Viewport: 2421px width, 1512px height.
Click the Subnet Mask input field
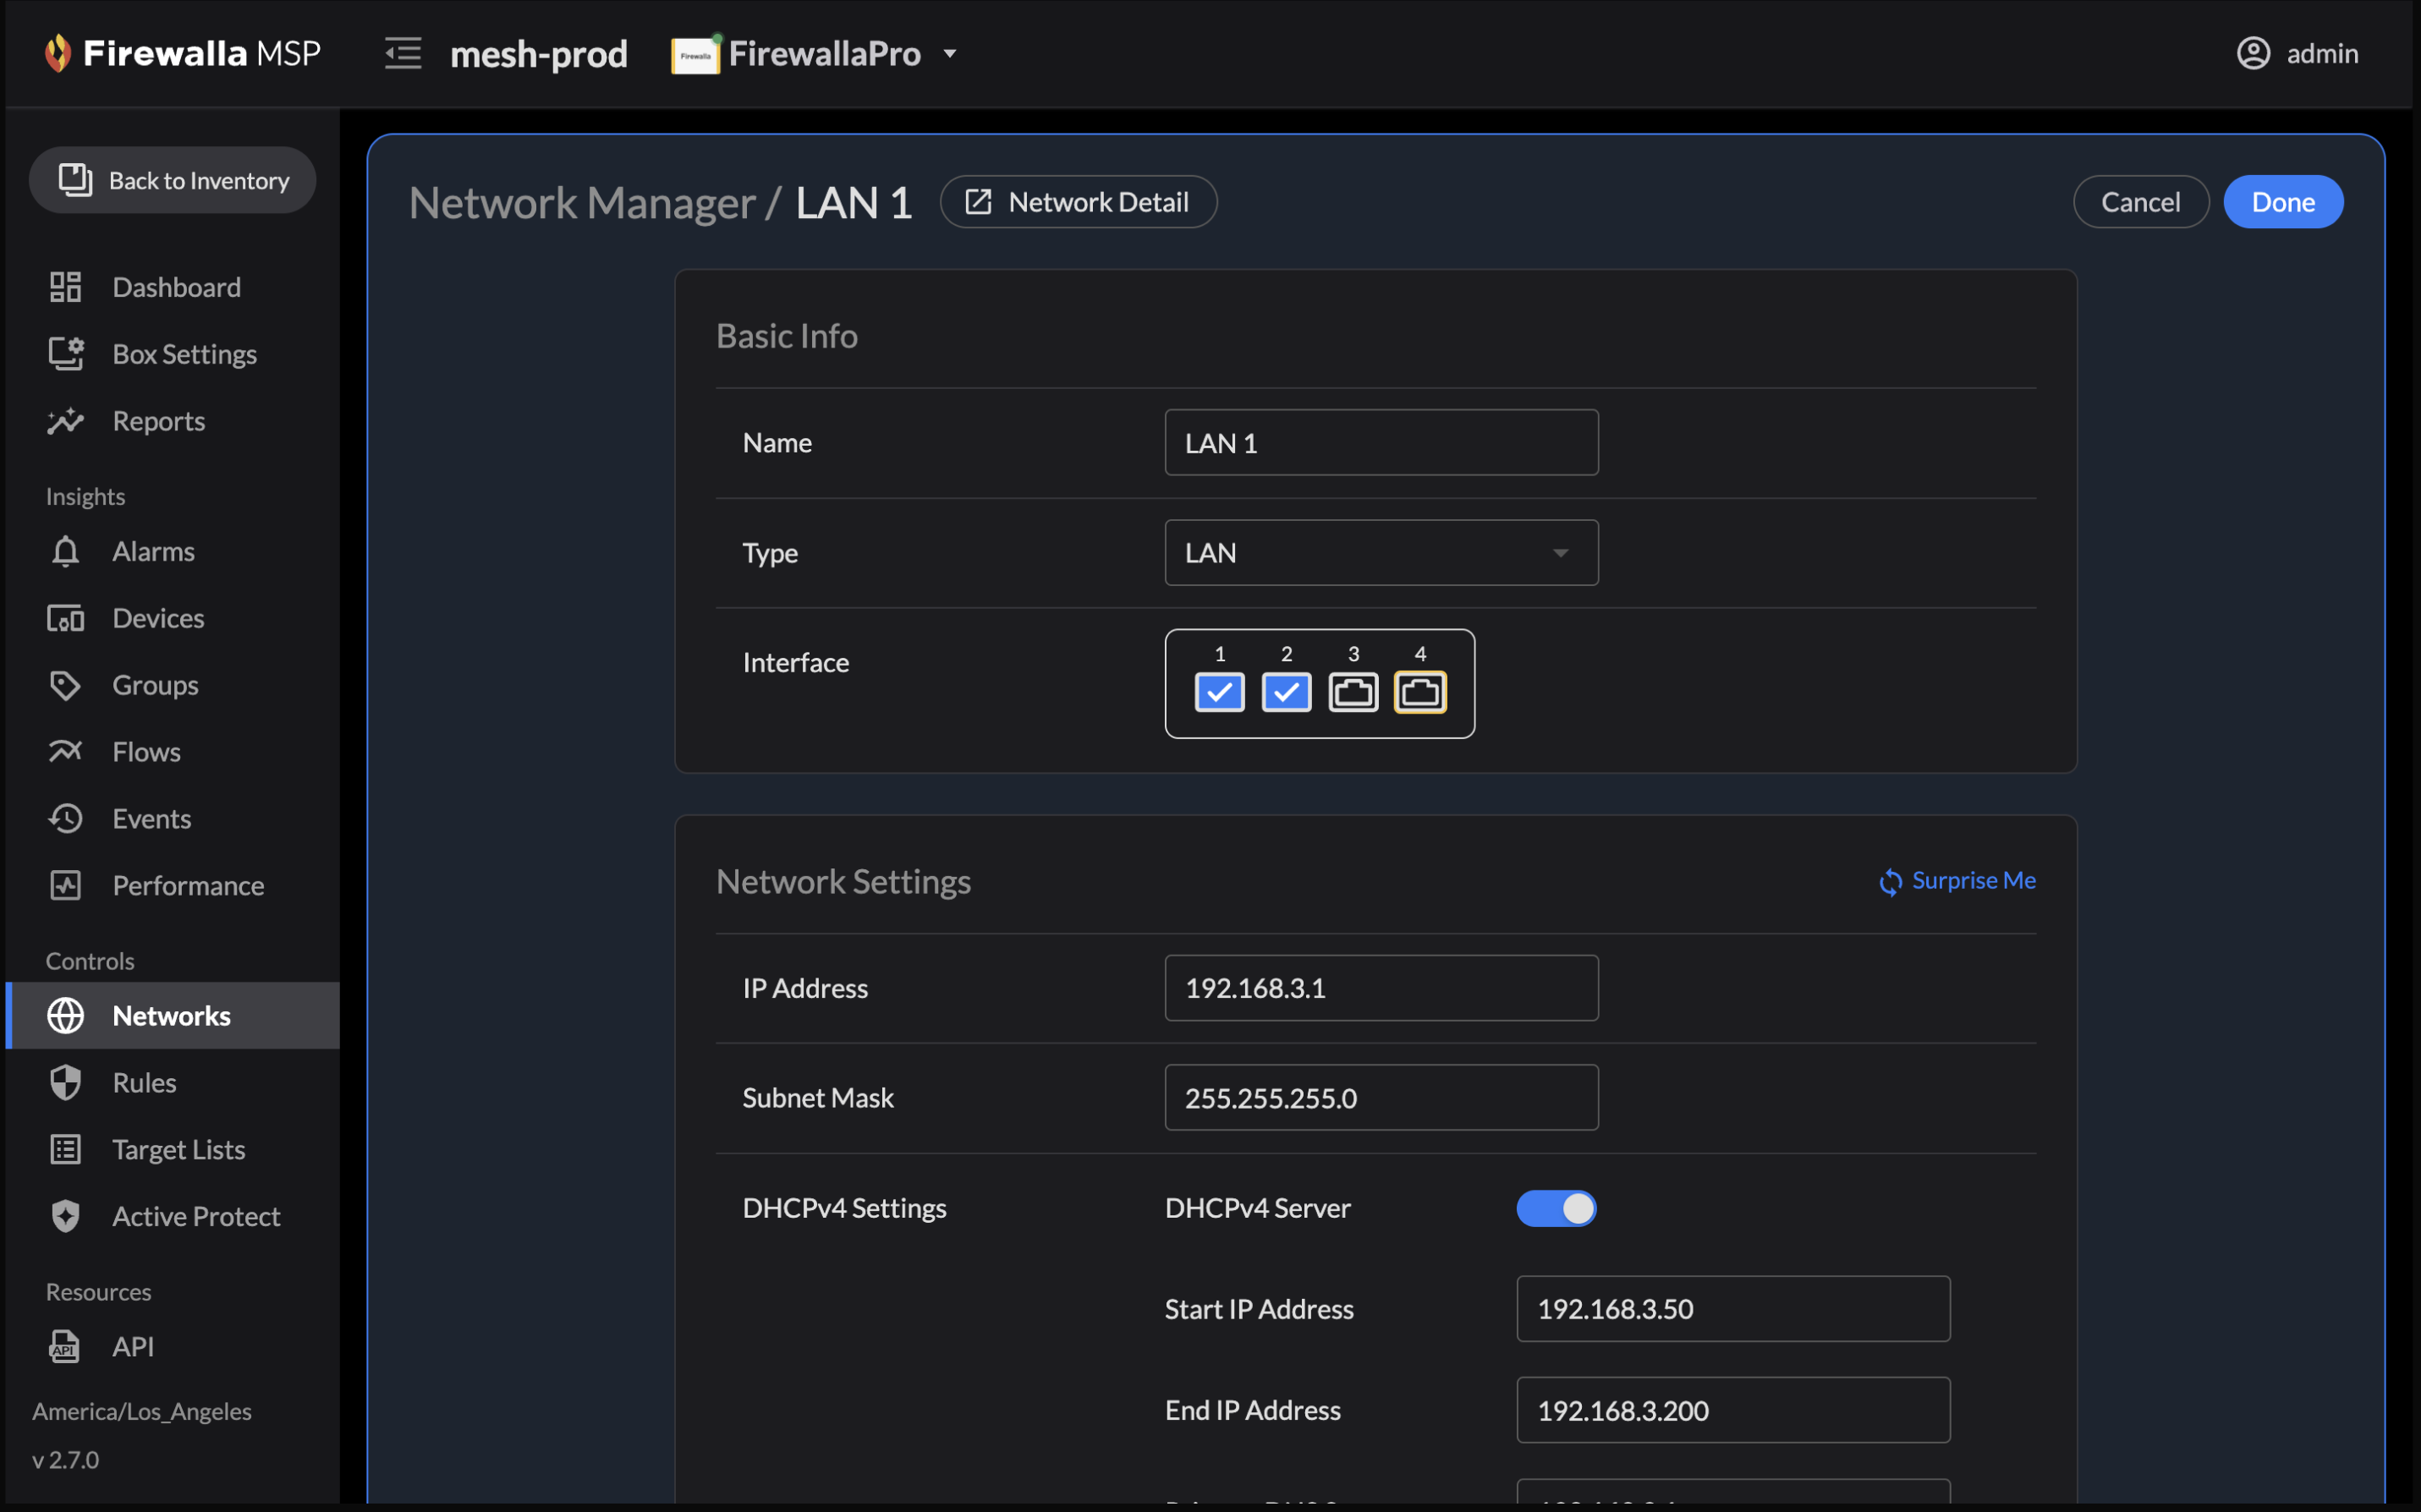point(1381,1098)
